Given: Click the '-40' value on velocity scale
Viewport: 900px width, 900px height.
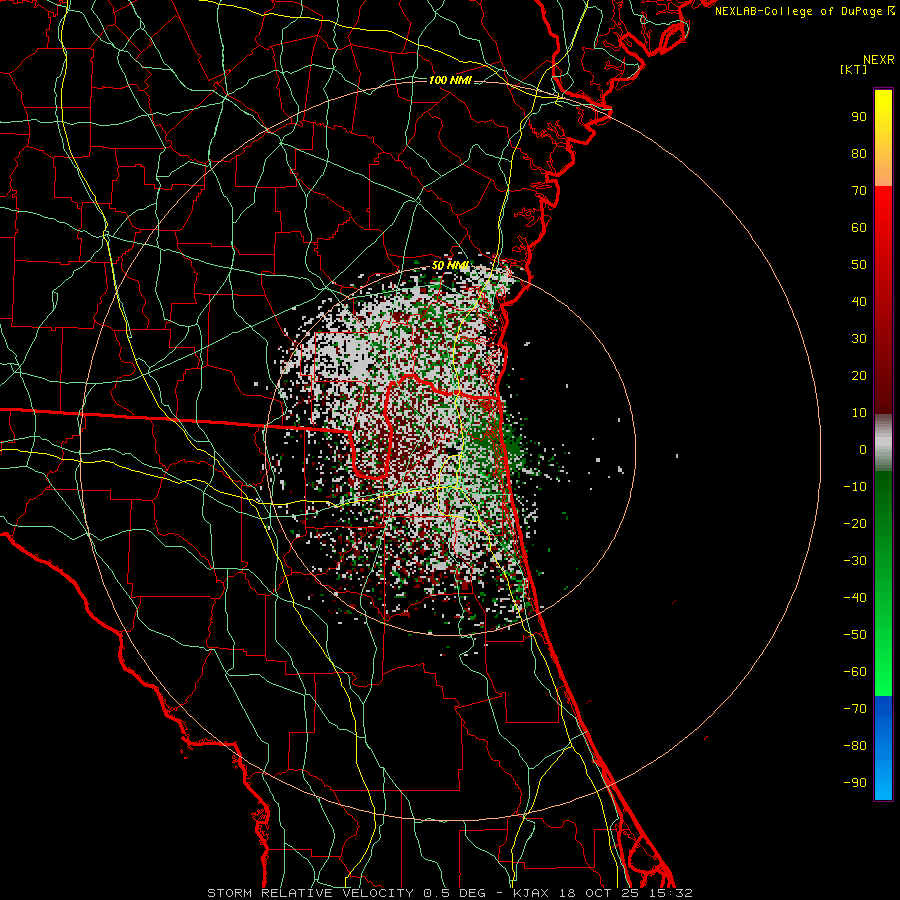Looking at the screenshot, I should (x=855, y=598).
